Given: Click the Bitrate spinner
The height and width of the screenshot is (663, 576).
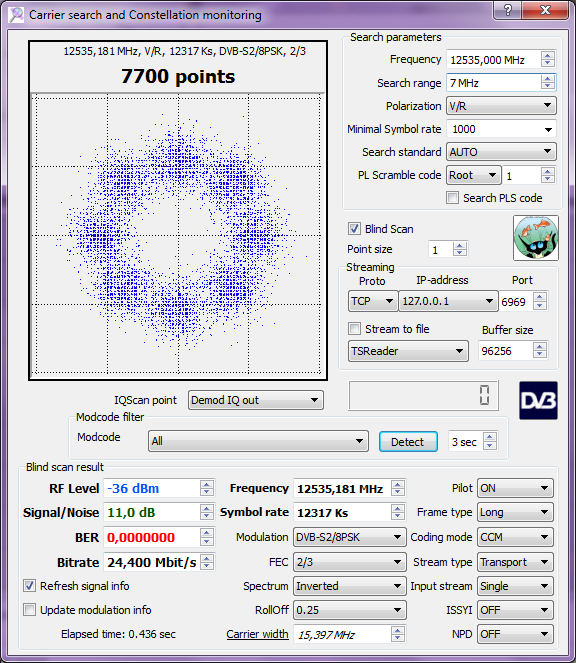Looking at the screenshot, I should (207, 562).
